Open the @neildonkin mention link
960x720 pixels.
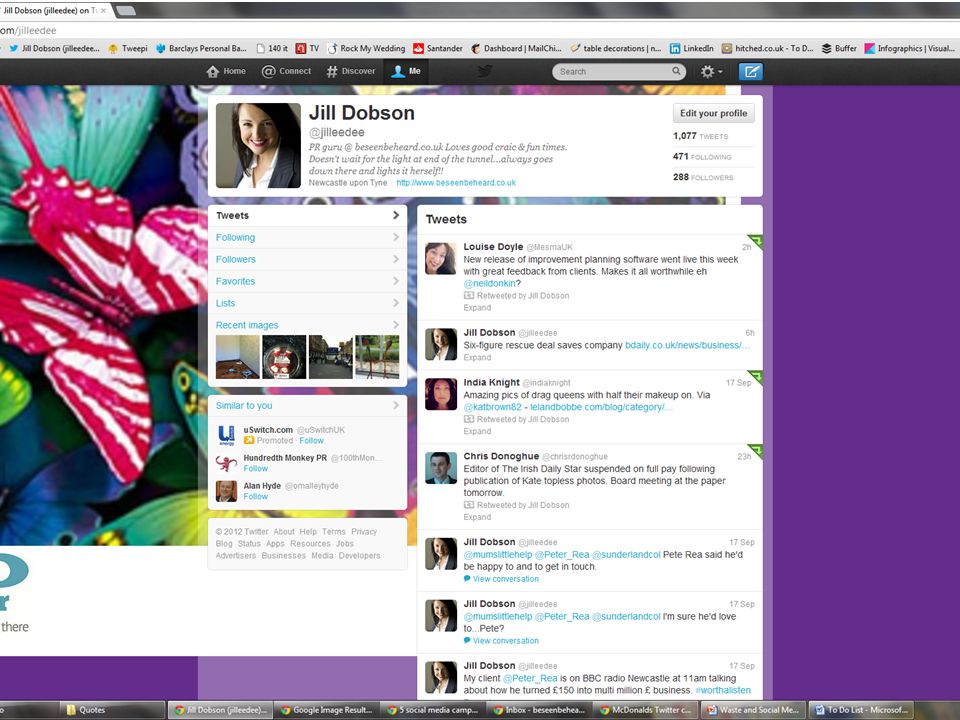pyautogui.click(x=489, y=283)
